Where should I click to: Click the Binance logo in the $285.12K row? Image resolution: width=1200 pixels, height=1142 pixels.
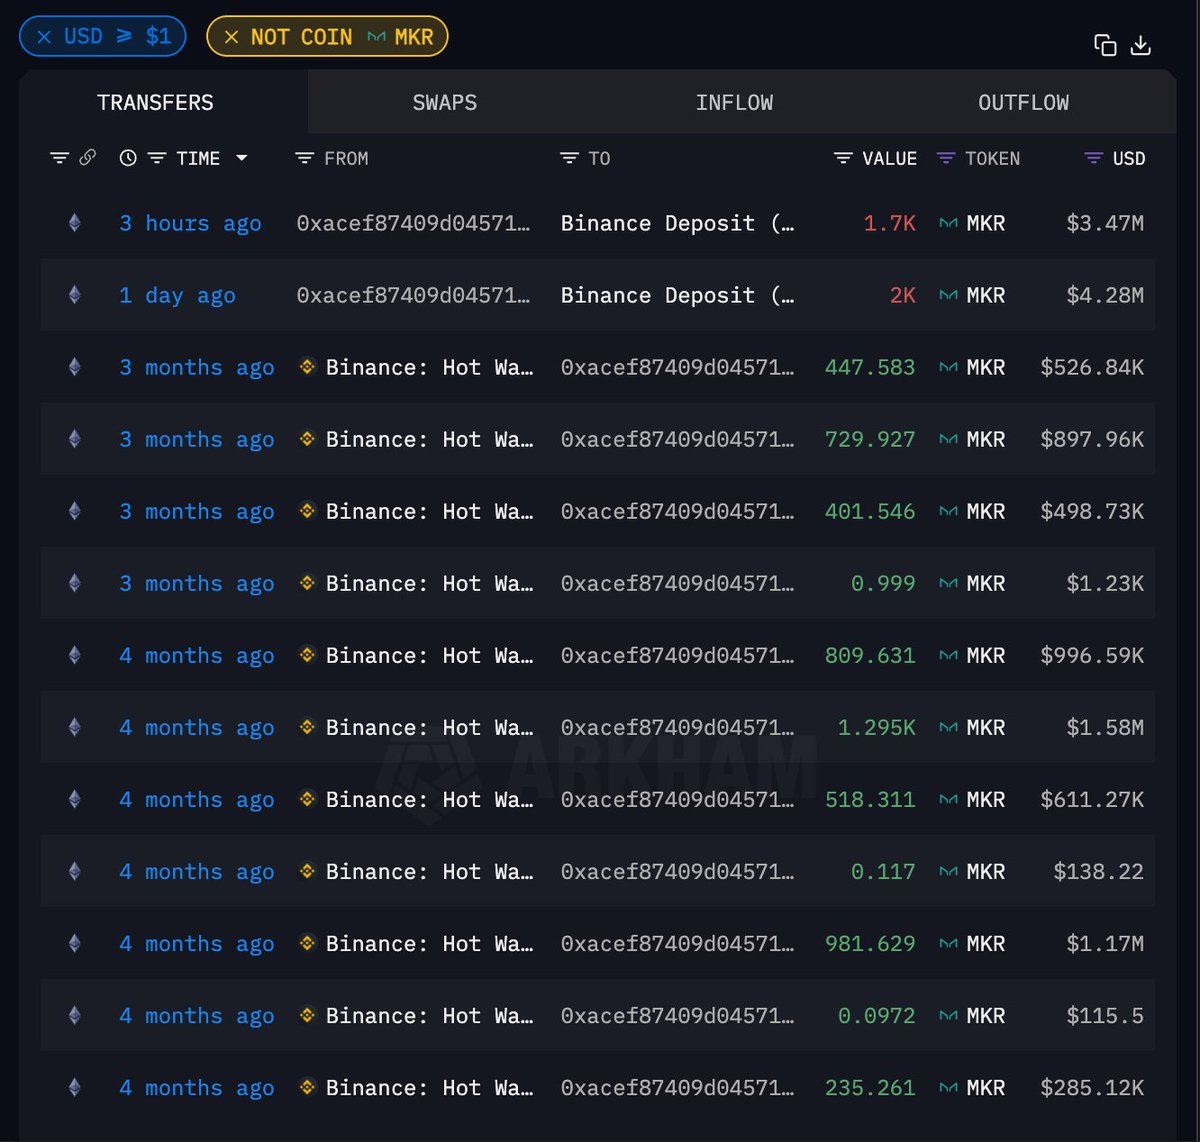[x=307, y=1087]
